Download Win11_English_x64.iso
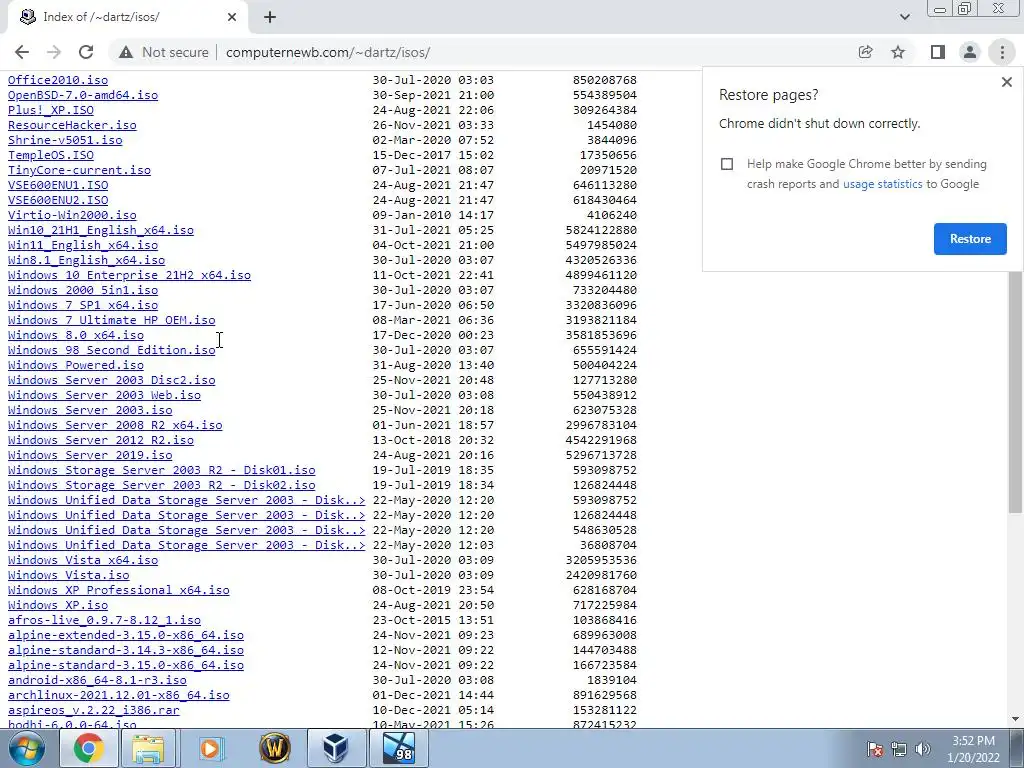The image size is (1024, 768). [x=83, y=245]
